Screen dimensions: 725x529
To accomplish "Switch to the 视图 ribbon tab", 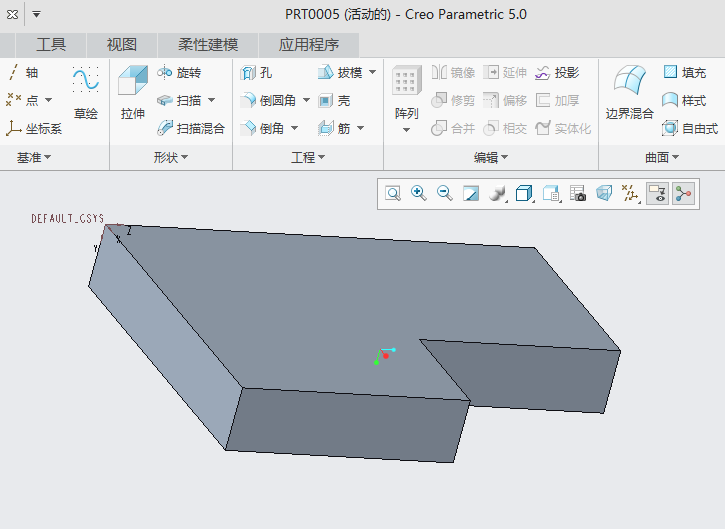I will tap(121, 45).
